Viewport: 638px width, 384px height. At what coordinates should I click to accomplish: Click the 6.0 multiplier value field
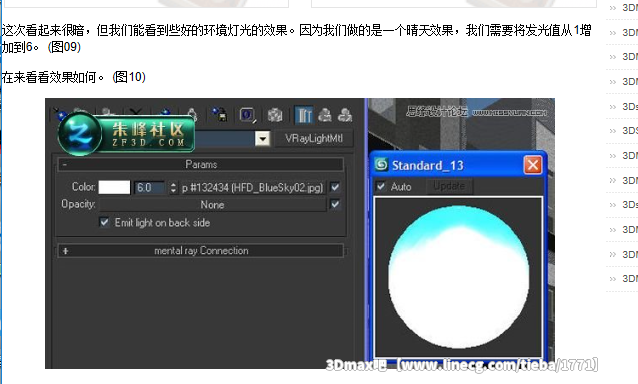click(149, 188)
